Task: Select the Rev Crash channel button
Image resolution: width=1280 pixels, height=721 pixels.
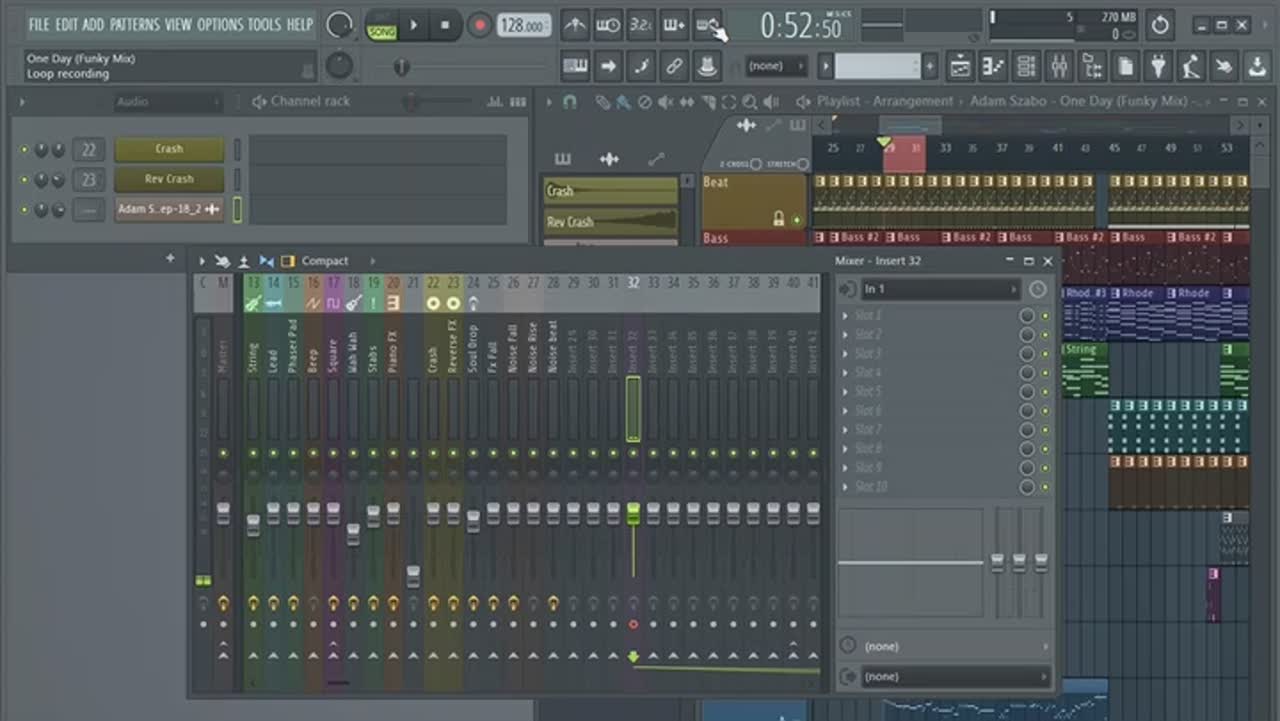Action: (x=169, y=179)
